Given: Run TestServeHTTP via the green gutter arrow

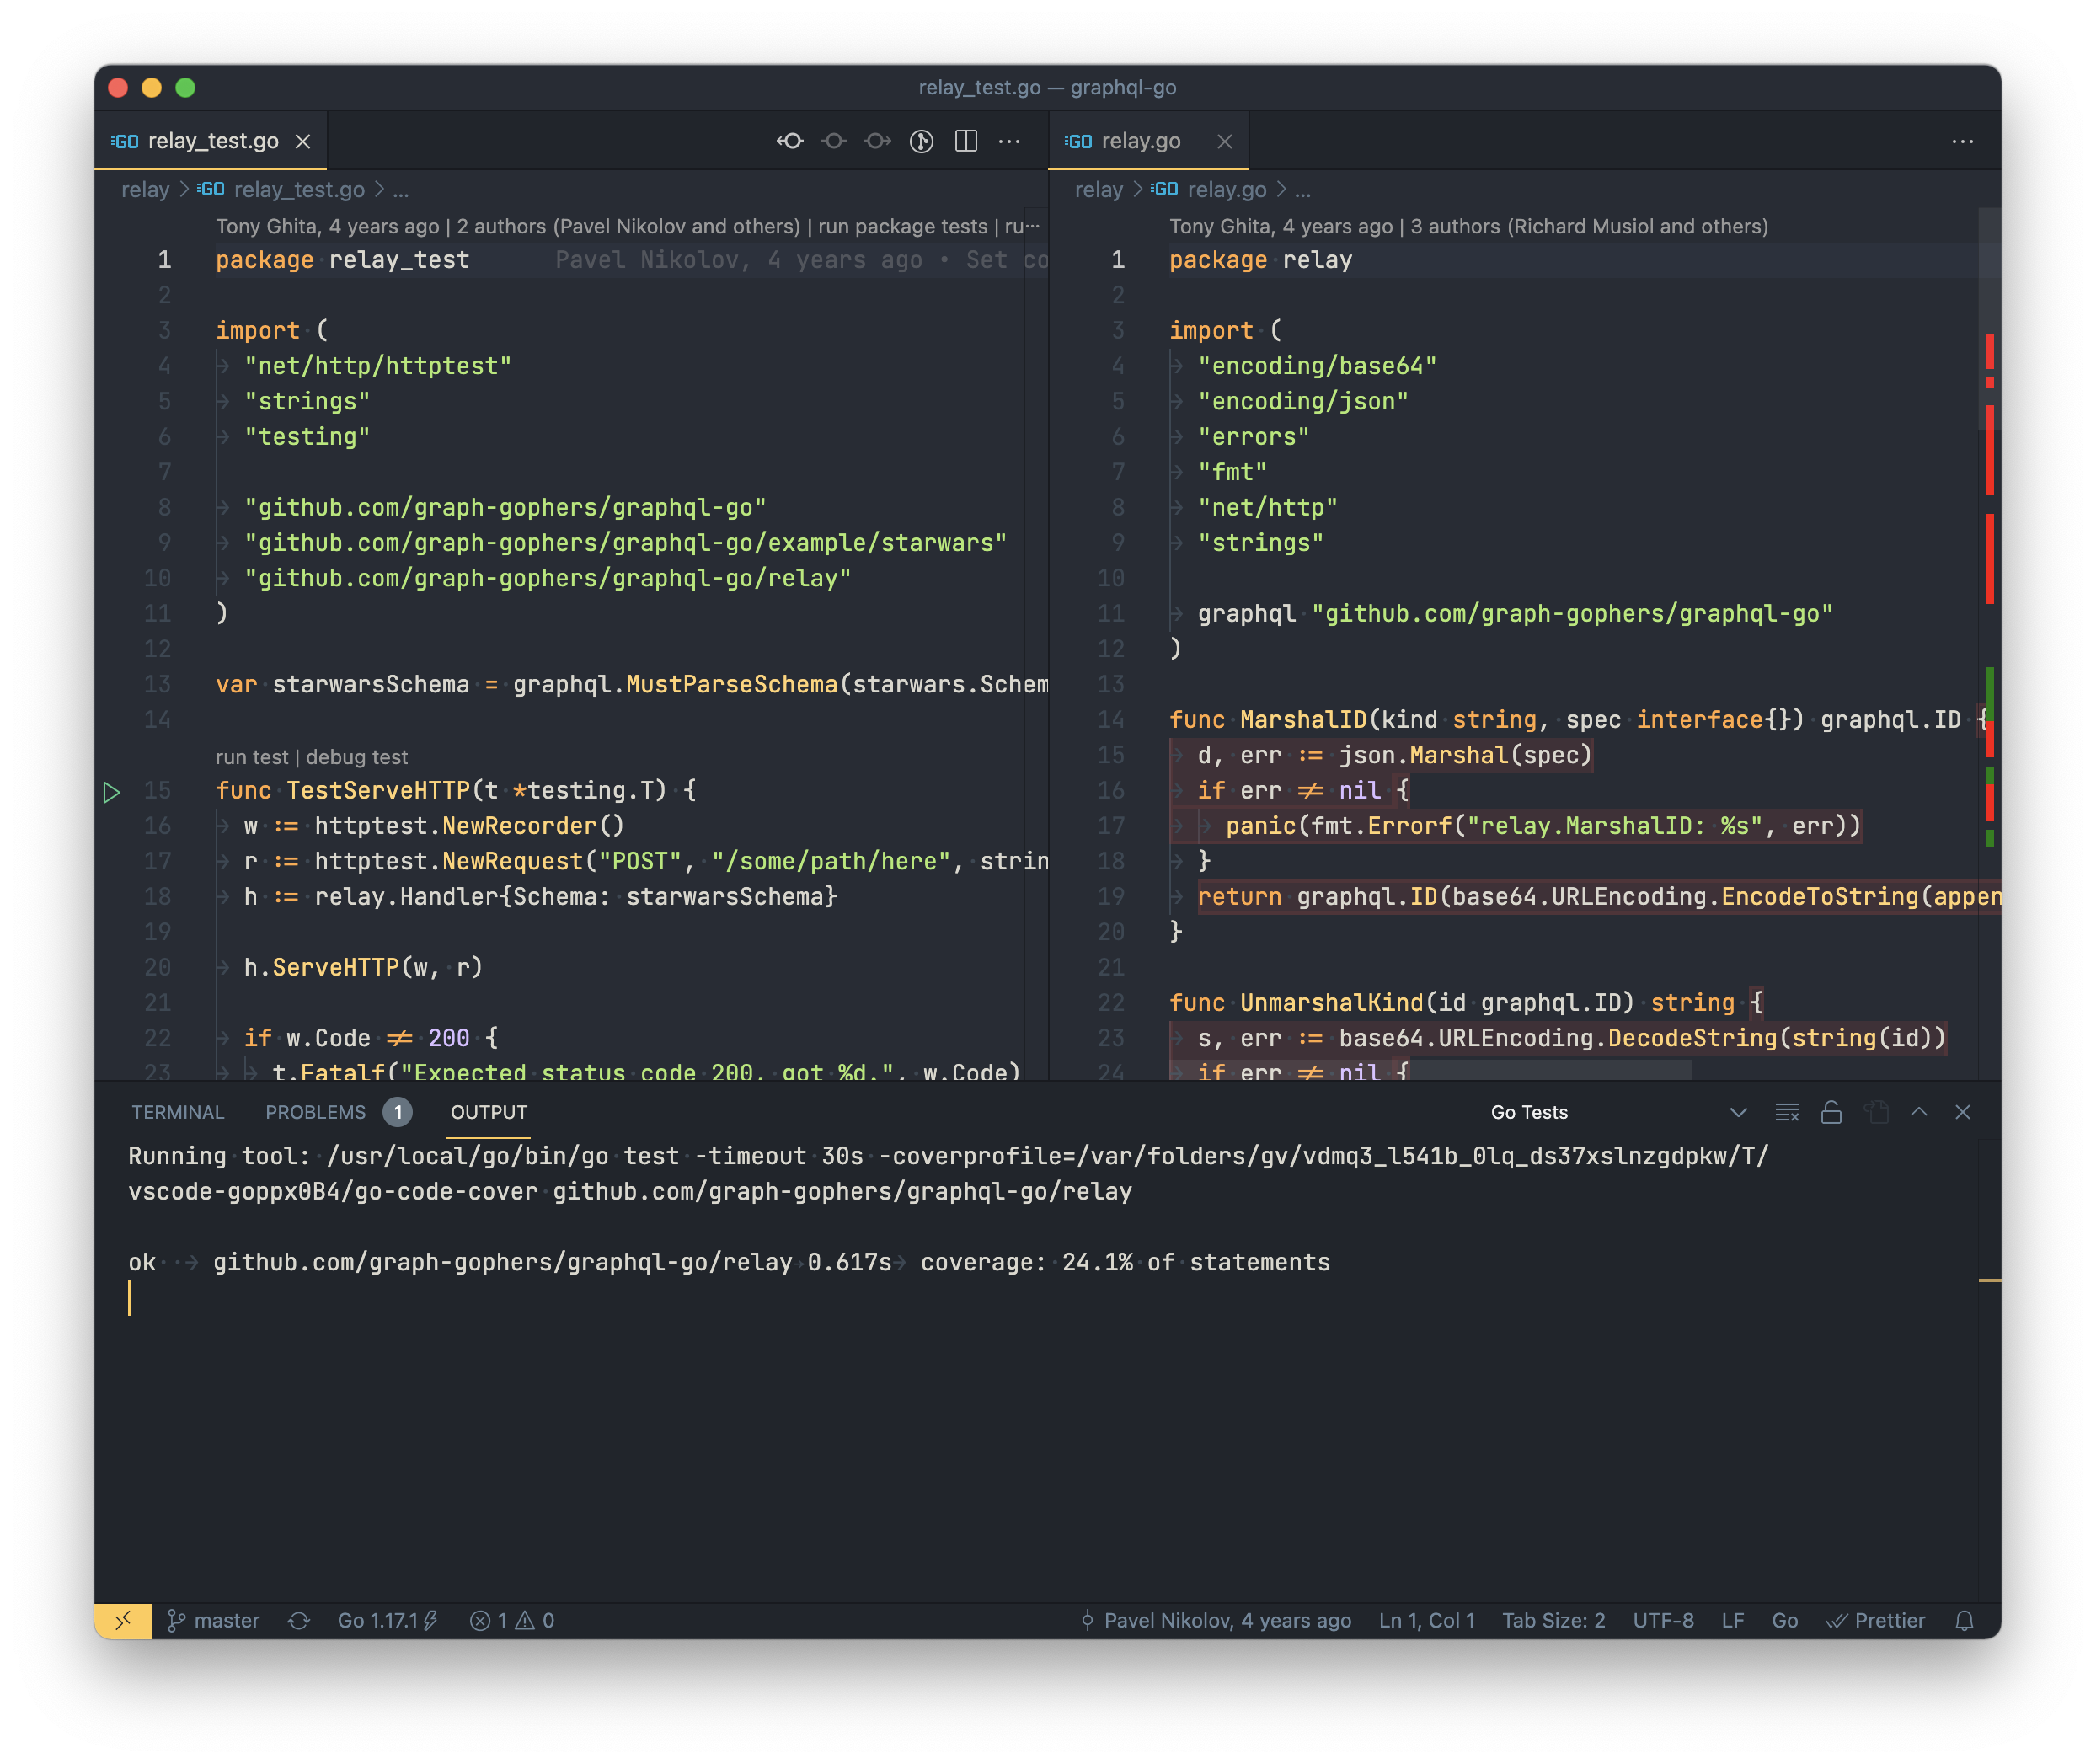Looking at the screenshot, I should [113, 791].
